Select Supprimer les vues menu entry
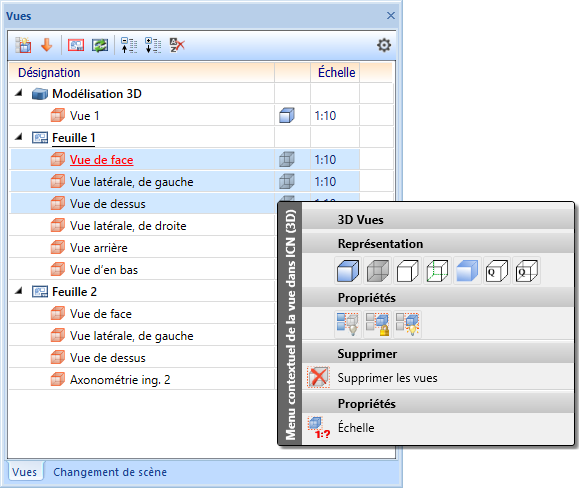This screenshot has width=580, height=488. pyautogui.click(x=387, y=378)
